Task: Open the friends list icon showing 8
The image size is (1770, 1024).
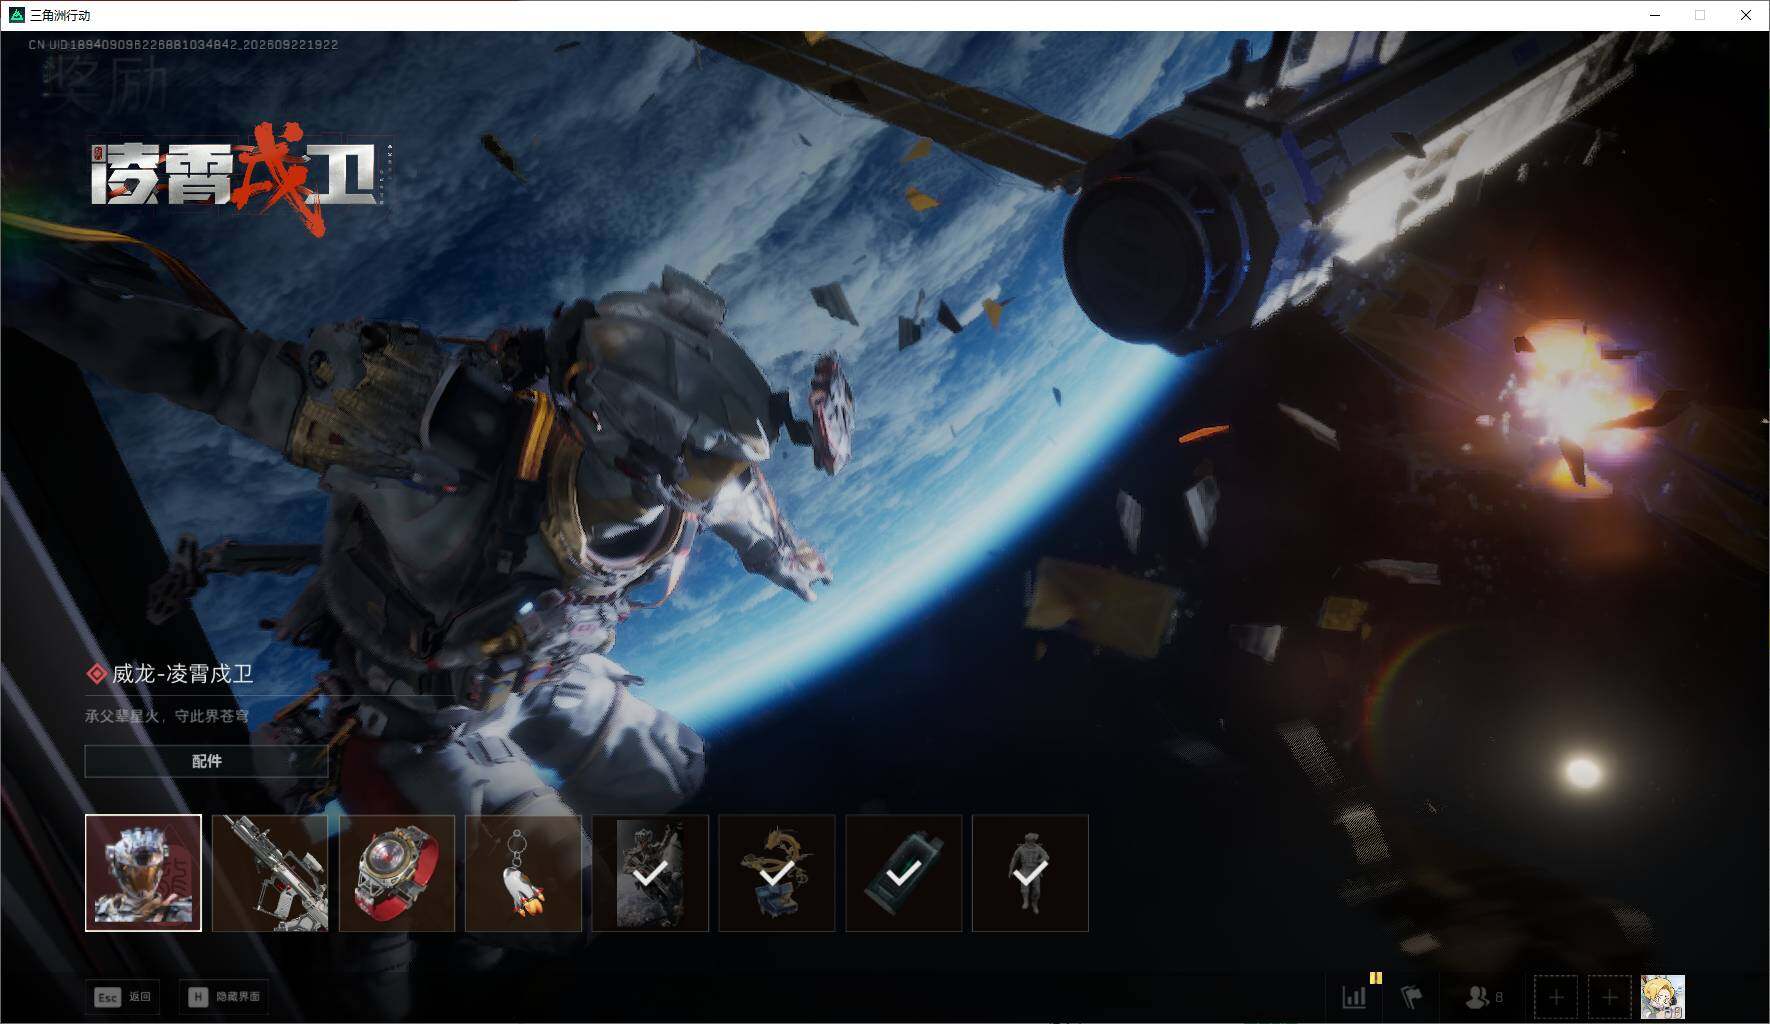Action: click(1484, 997)
